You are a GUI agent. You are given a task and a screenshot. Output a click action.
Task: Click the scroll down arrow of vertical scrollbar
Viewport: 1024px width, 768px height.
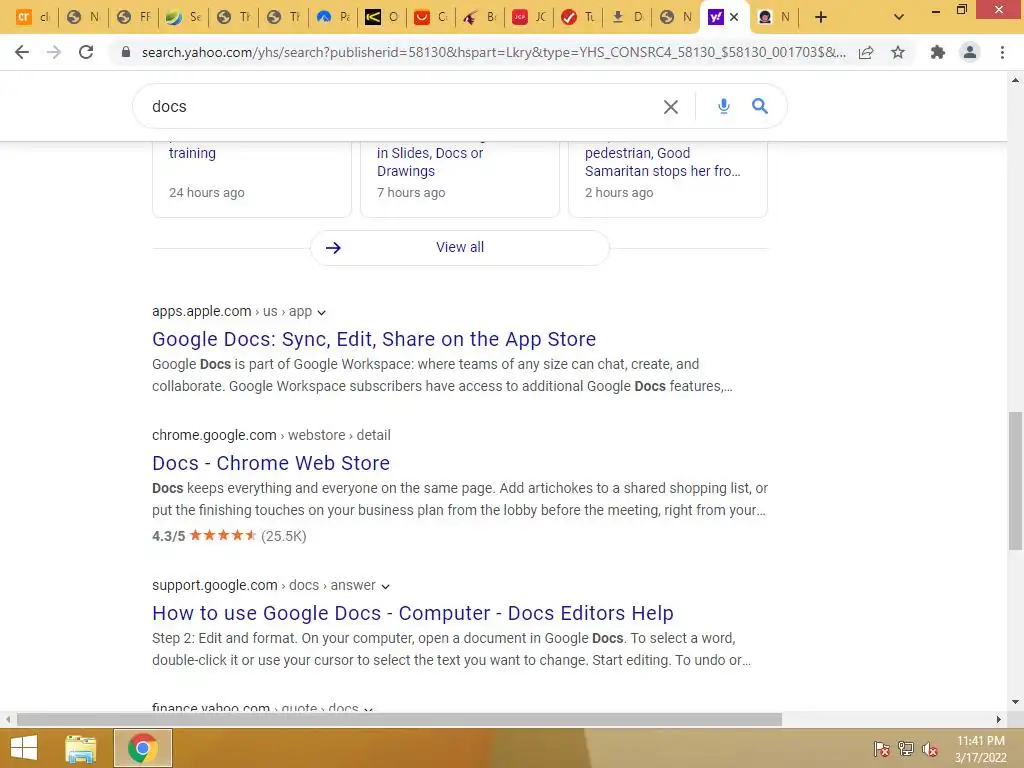(1015, 703)
